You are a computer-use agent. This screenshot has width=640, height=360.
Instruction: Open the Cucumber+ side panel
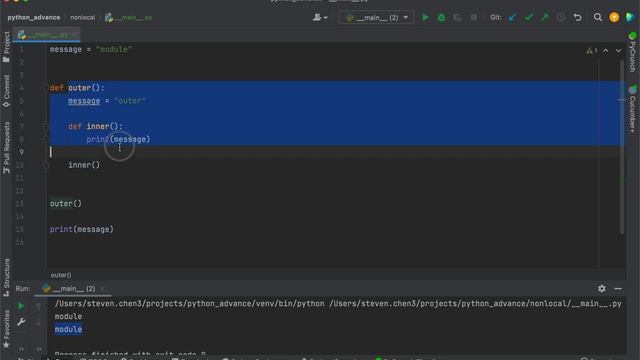click(x=632, y=109)
